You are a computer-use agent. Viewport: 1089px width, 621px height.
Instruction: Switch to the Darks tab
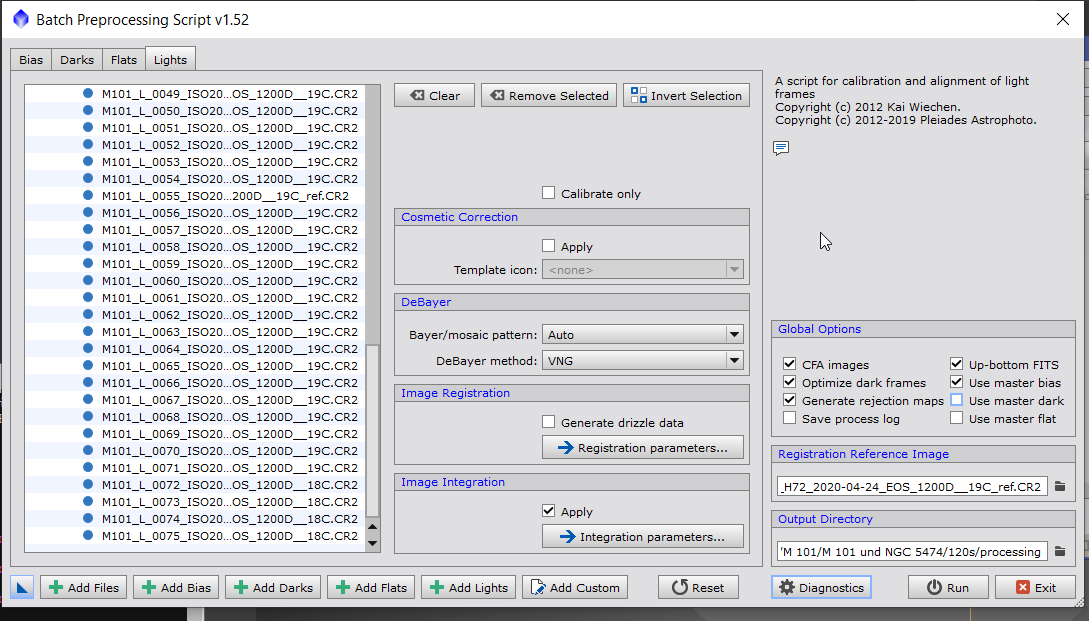[x=76, y=60]
